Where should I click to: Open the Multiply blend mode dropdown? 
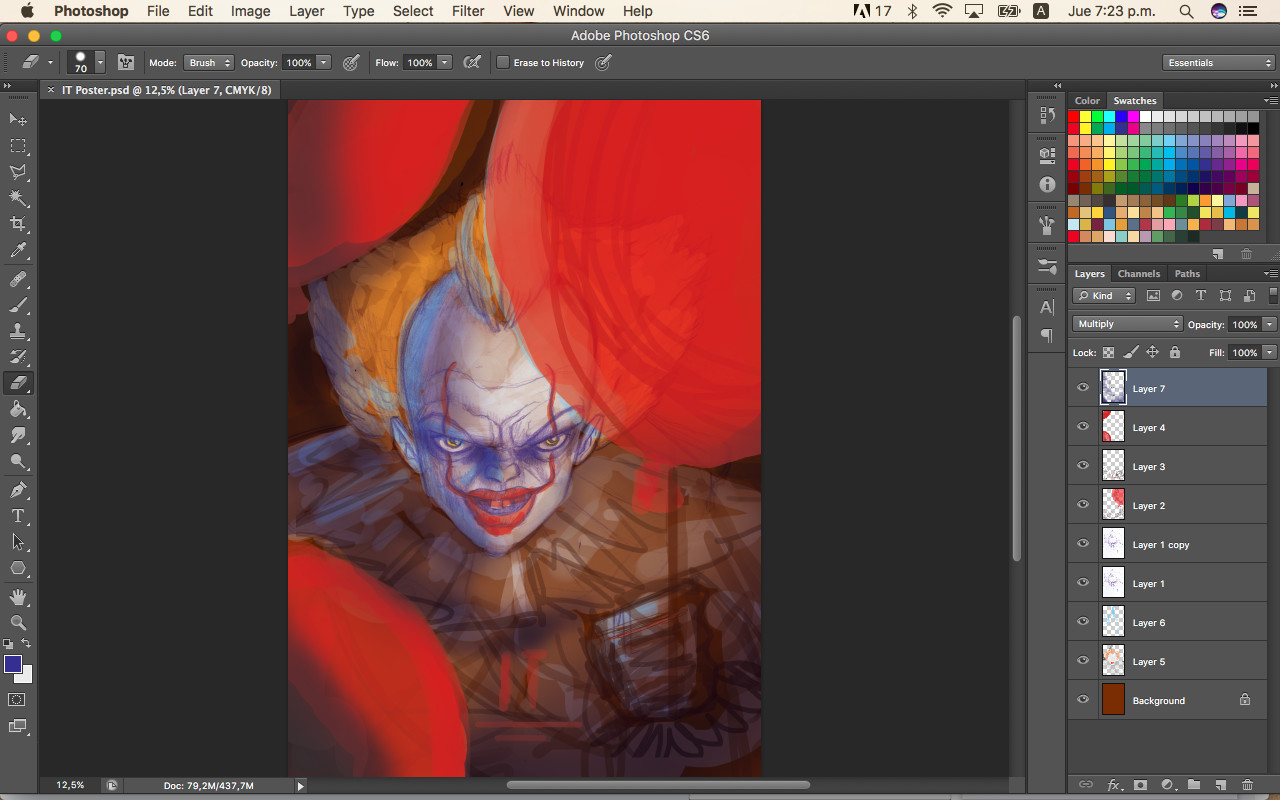click(x=1127, y=324)
